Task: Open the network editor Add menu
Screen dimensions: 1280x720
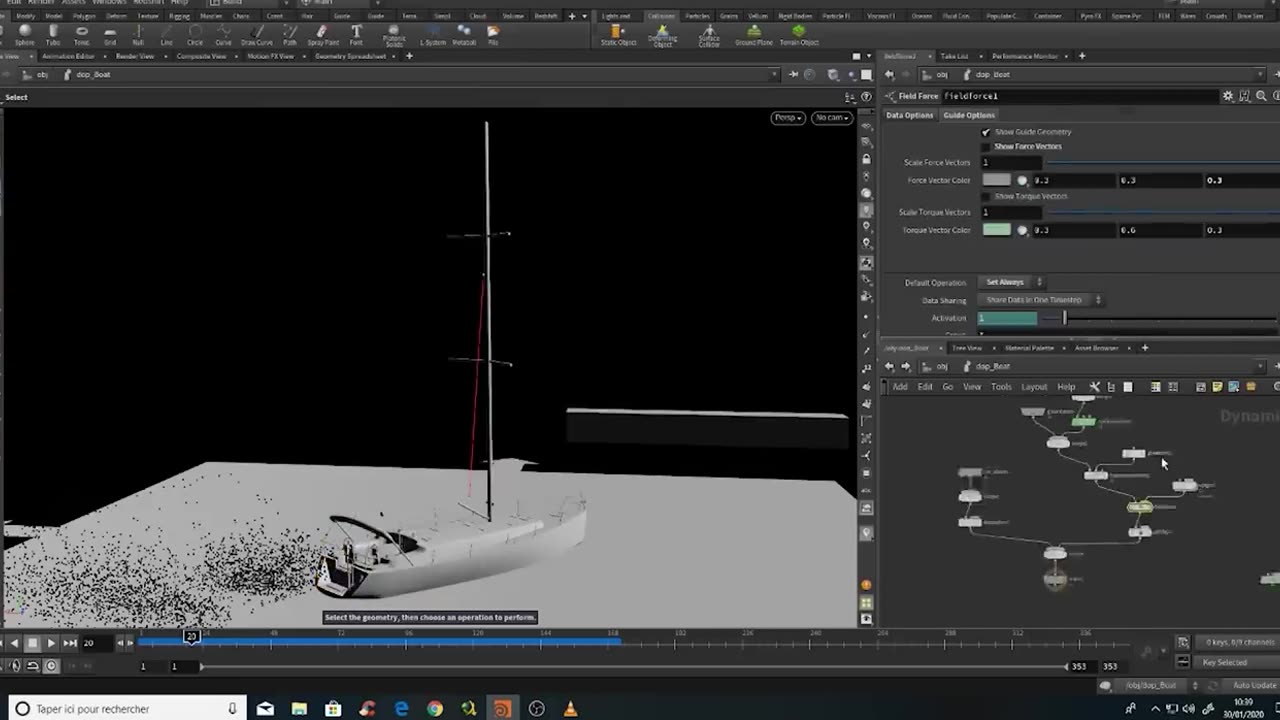Action: point(900,387)
